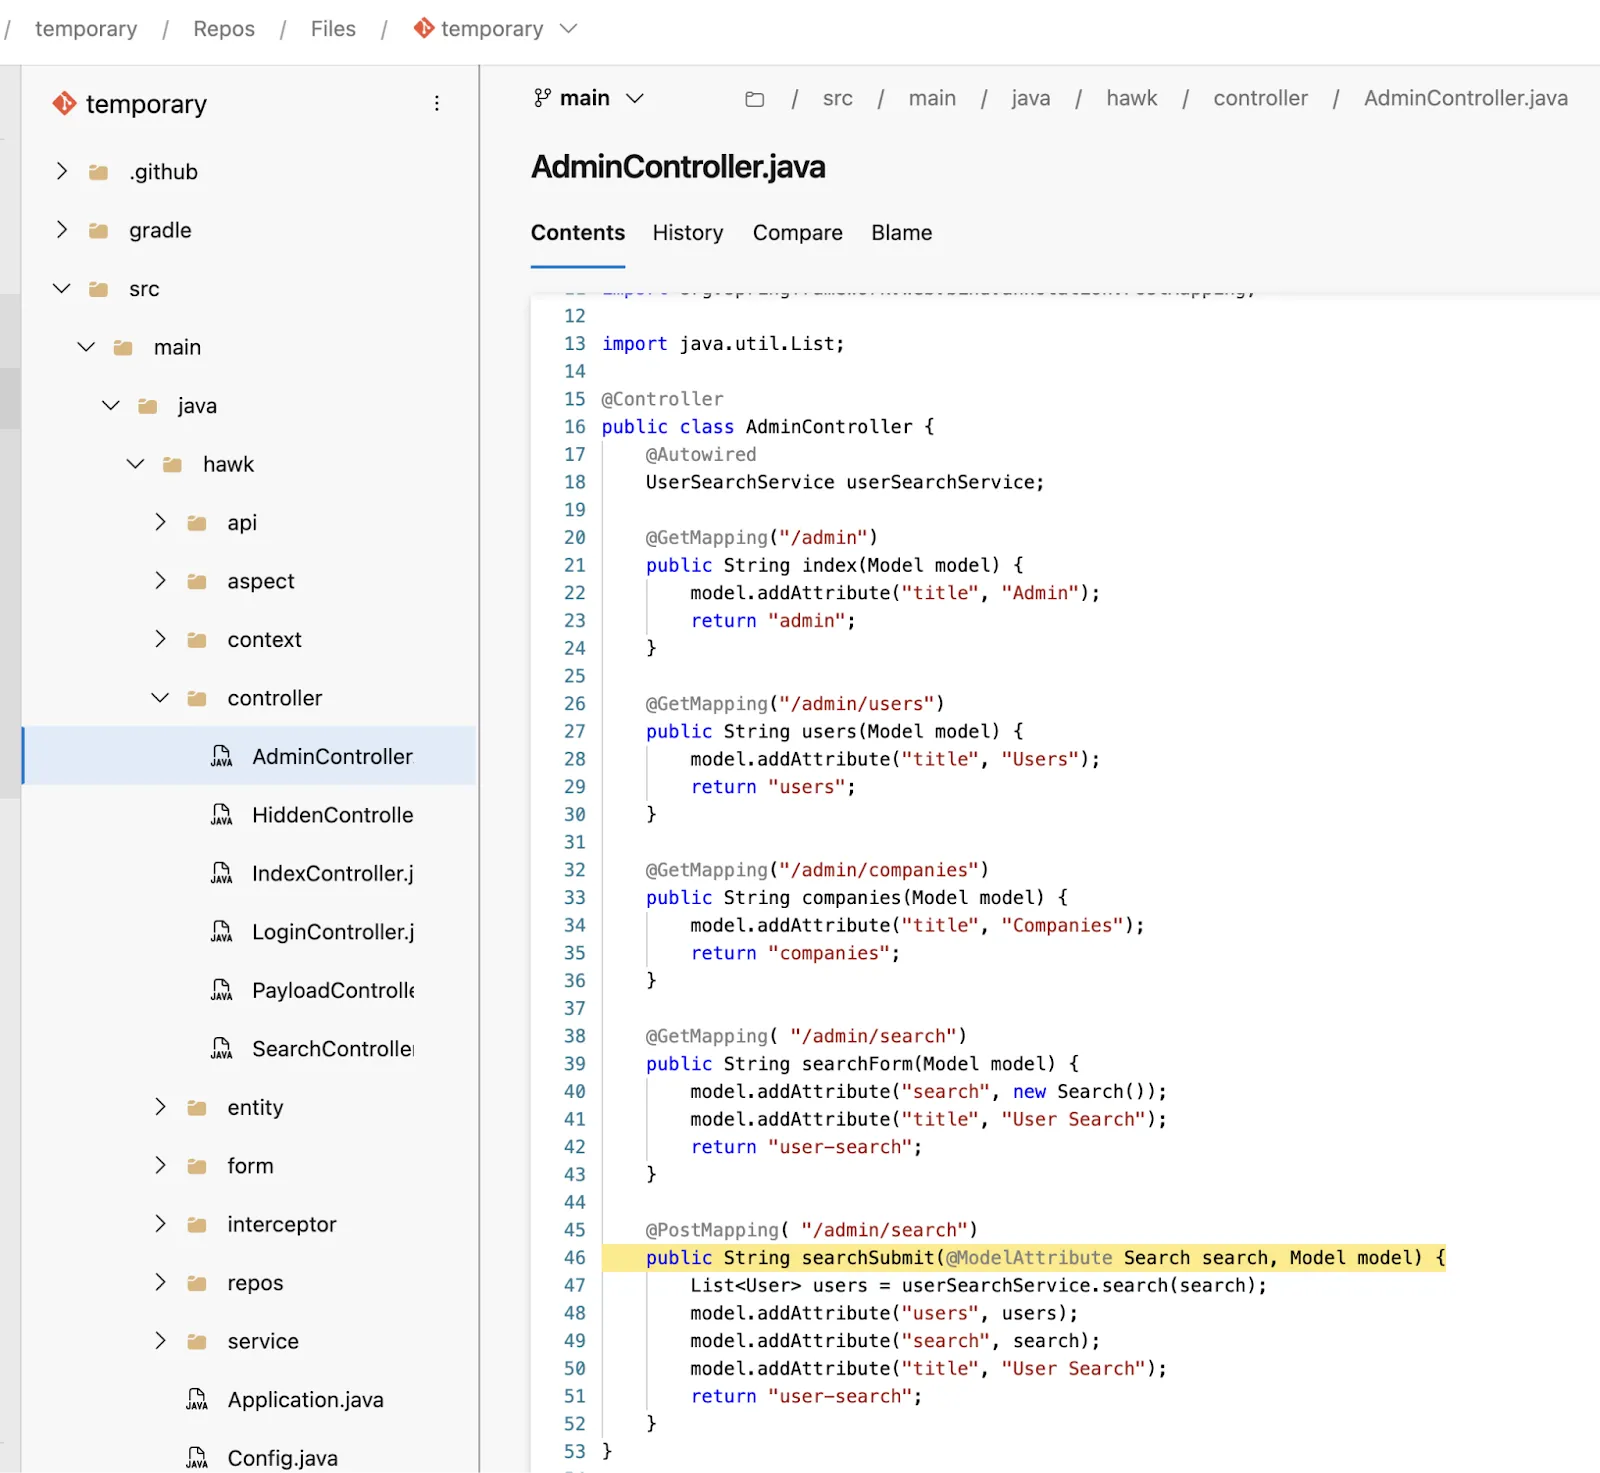Image resolution: width=1600 pixels, height=1473 pixels.
Task: Expand the repos folder chevron
Action: (x=160, y=1282)
